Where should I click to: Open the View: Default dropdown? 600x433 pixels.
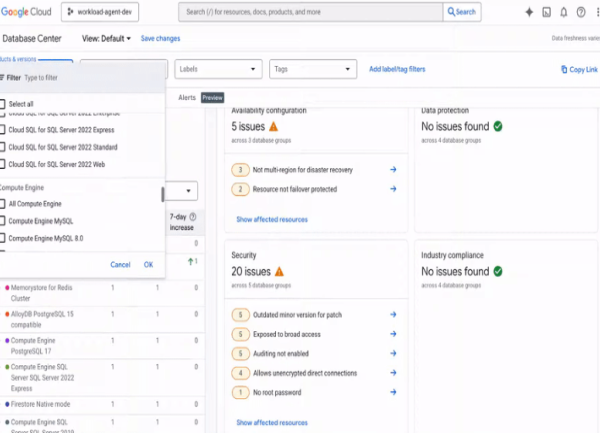[106, 39]
